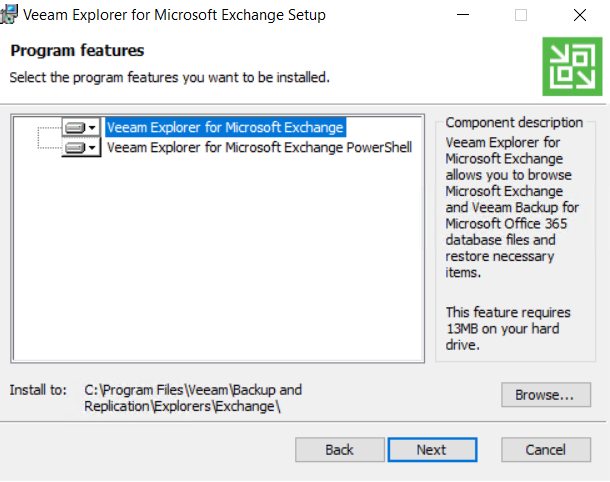Open the install-state arrow for the Exchange PowerShell feature
610x482 pixels.
[92, 148]
